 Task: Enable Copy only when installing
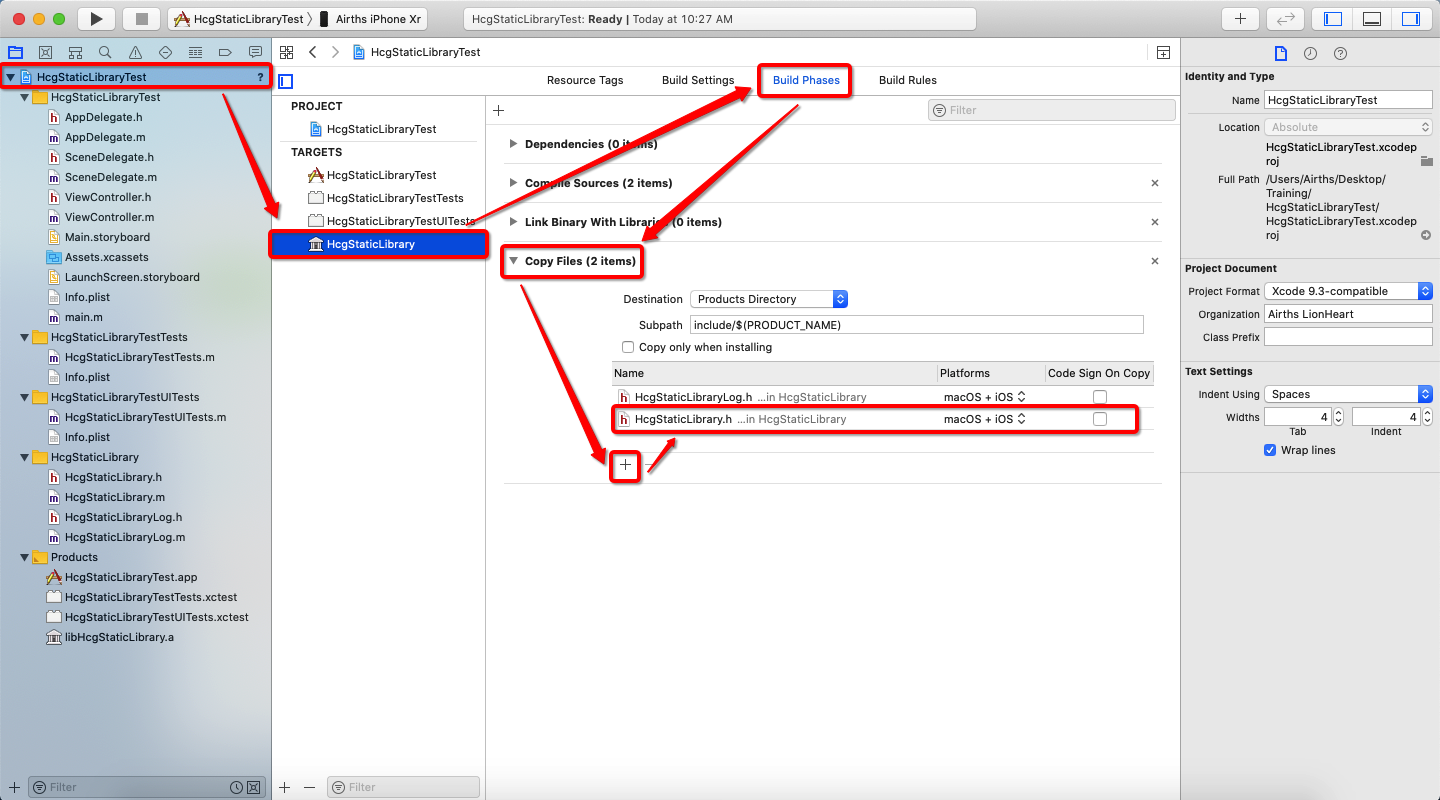tap(628, 347)
